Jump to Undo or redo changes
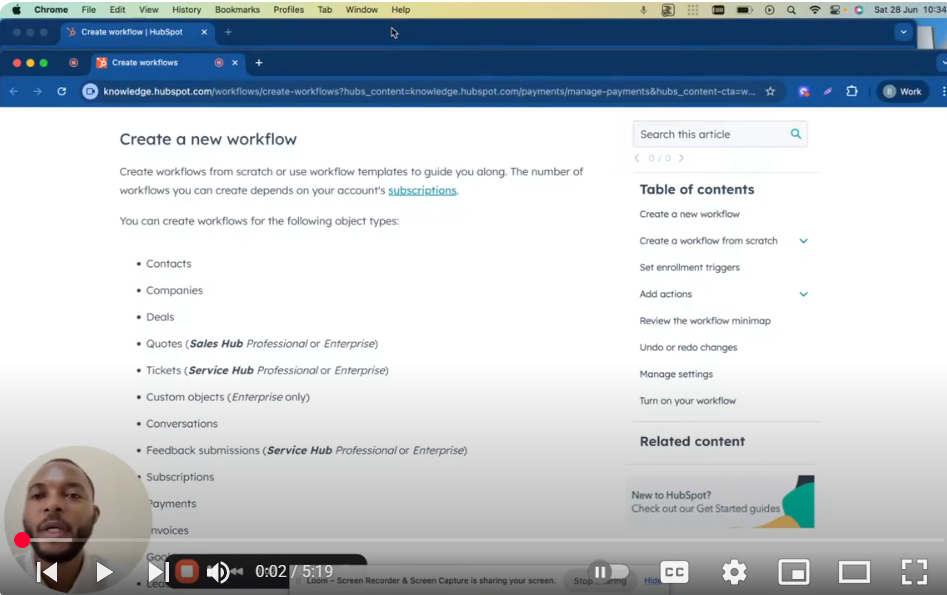 pyautogui.click(x=689, y=347)
